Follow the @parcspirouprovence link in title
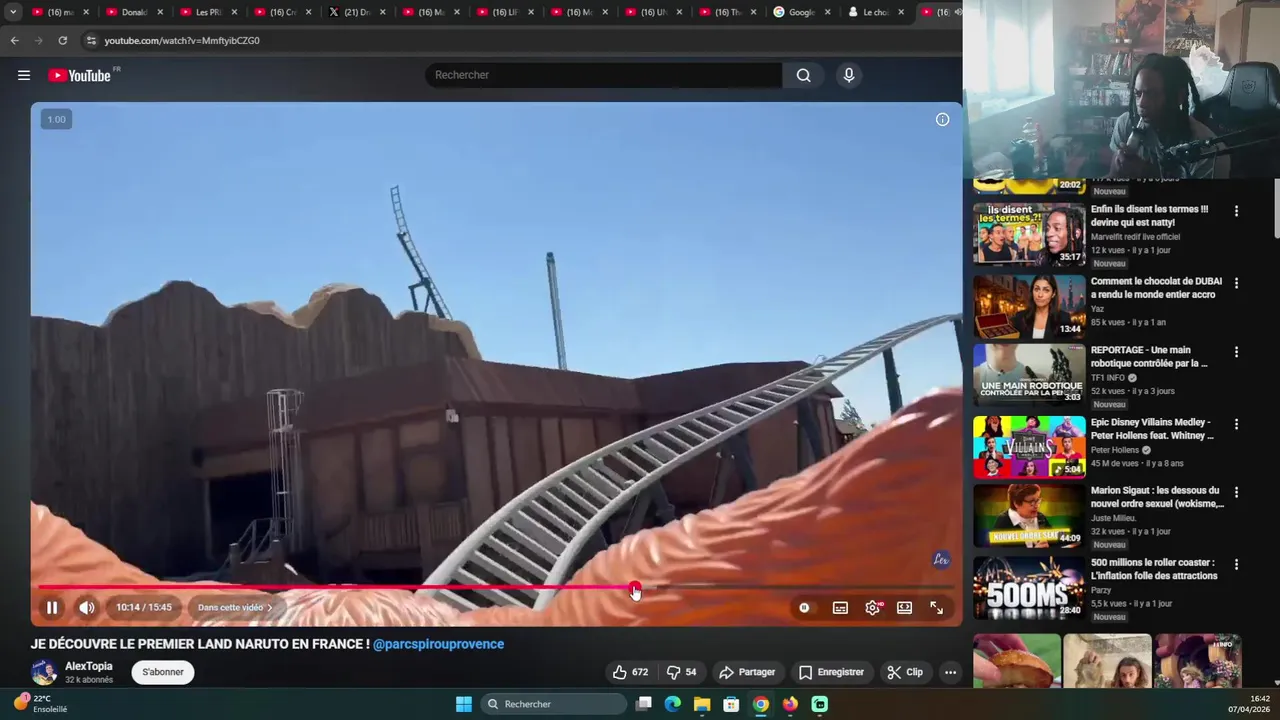 click(x=438, y=644)
